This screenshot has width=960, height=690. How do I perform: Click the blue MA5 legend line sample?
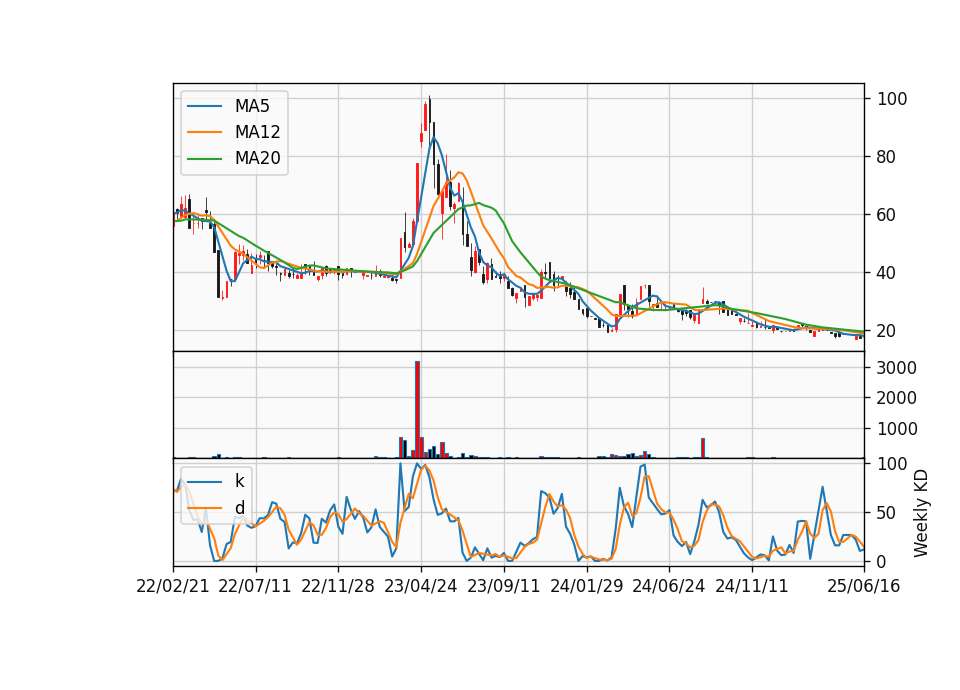pos(204,106)
